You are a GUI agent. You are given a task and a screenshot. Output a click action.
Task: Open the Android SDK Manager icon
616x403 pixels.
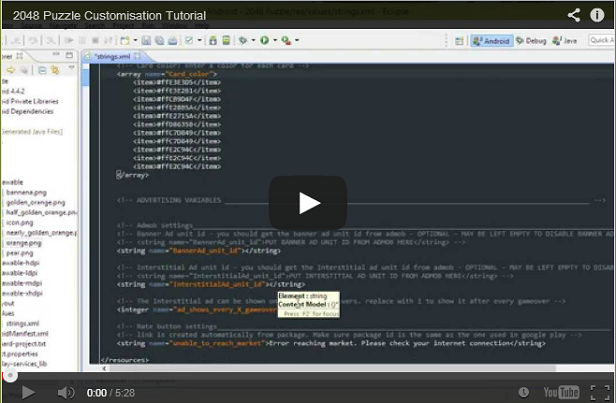tap(213, 40)
